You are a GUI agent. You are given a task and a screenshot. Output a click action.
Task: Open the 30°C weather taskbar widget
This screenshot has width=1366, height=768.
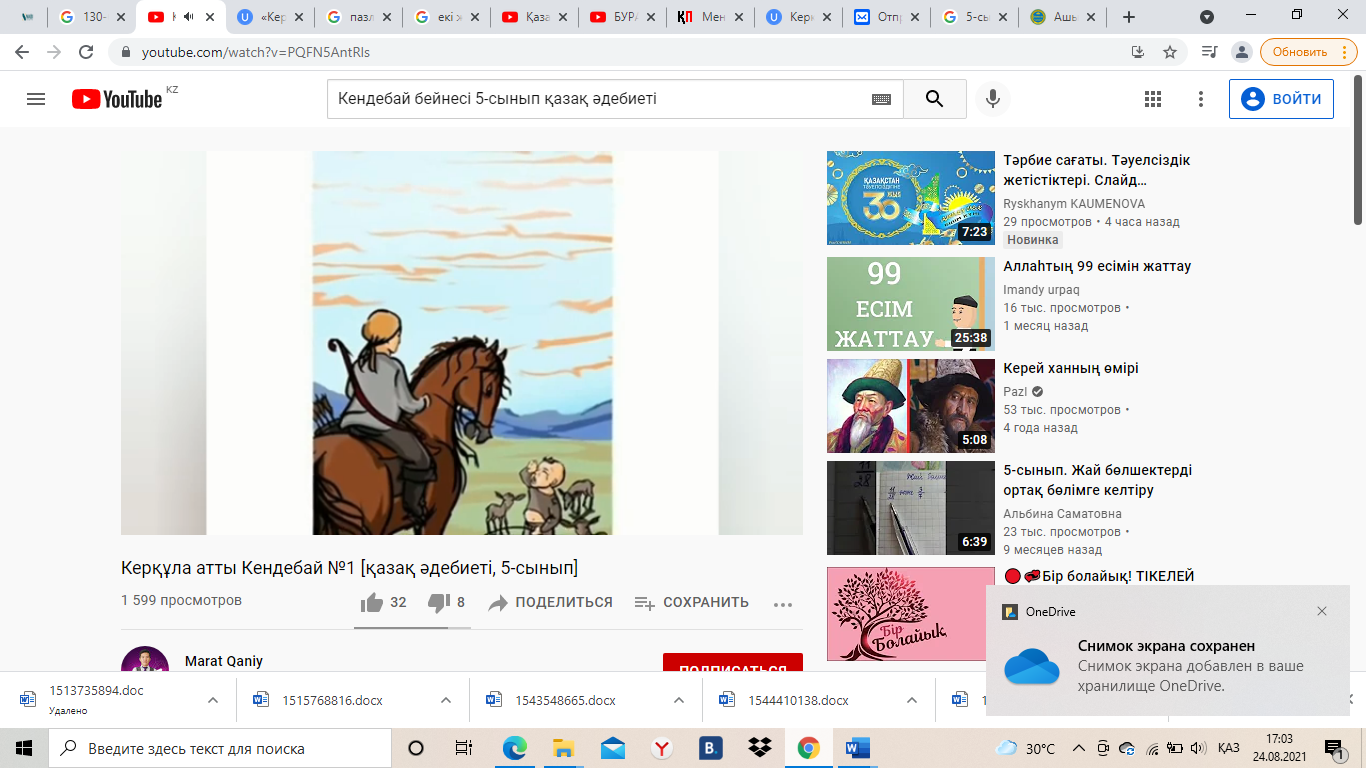coord(1026,748)
